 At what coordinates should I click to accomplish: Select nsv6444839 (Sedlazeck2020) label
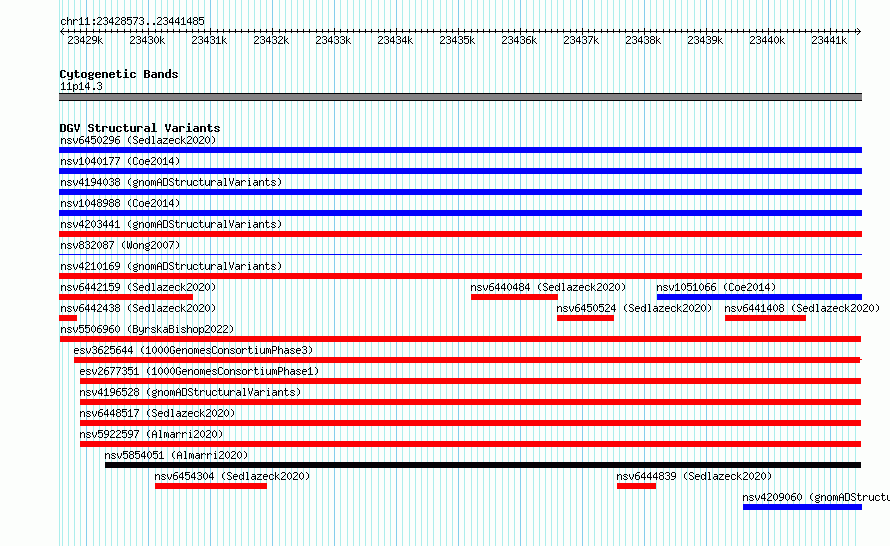pyautogui.click(x=694, y=476)
